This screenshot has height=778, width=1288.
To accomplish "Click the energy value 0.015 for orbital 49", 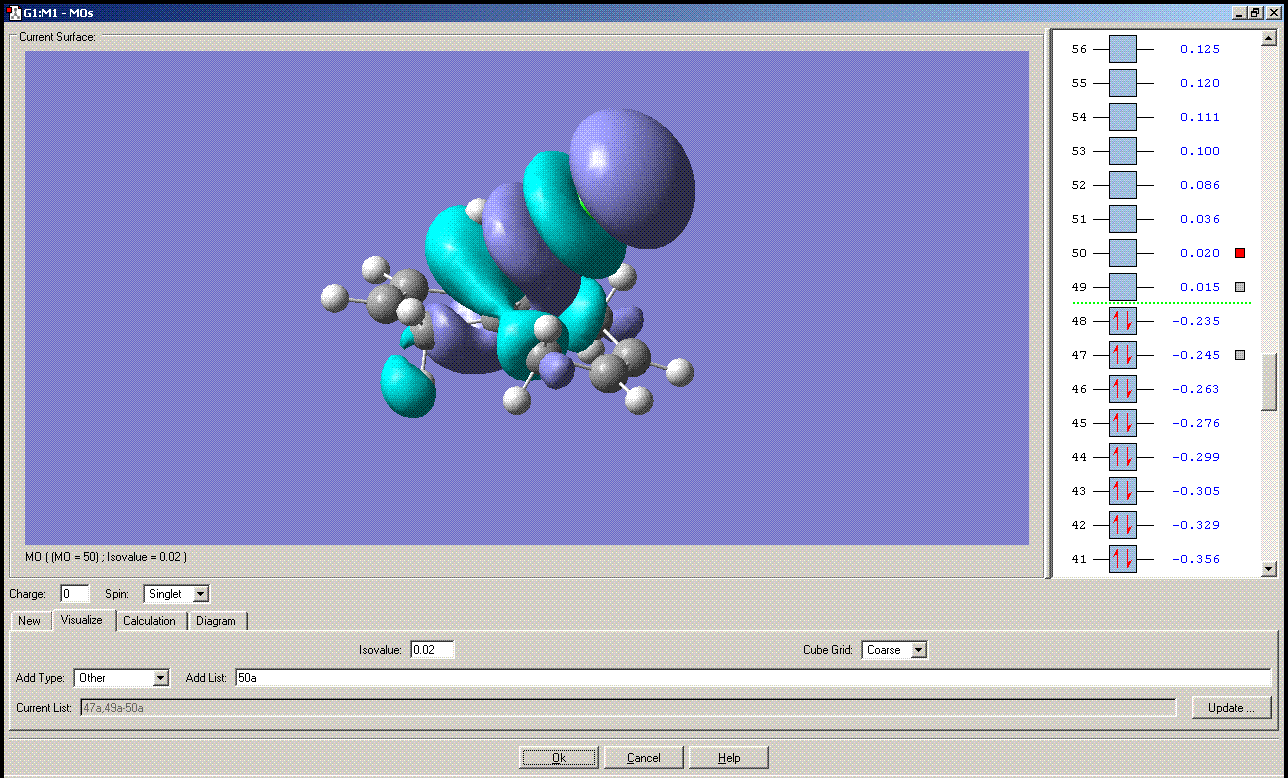I will [x=1200, y=287].
